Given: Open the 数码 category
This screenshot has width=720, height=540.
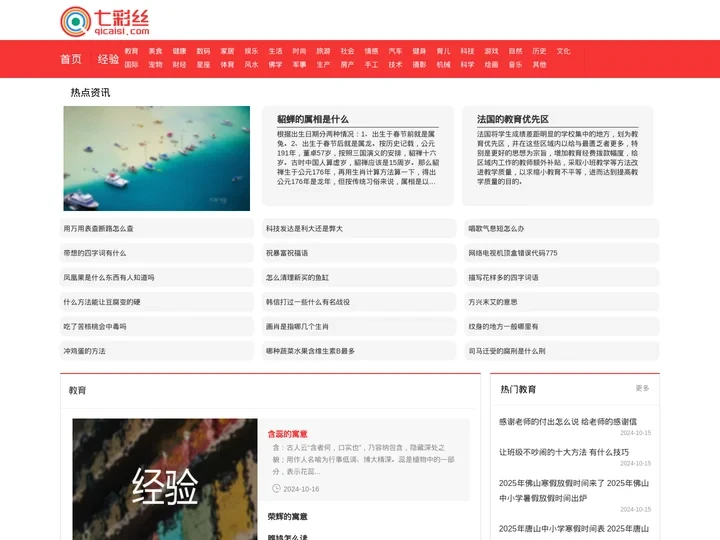Looking at the screenshot, I should point(203,51).
